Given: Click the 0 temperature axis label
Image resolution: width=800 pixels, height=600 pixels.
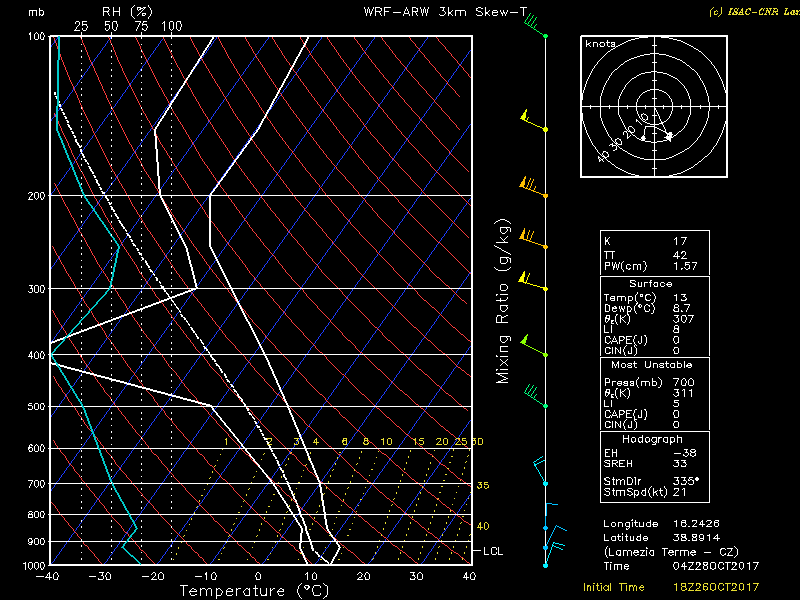Looking at the screenshot, I should [258, 577].
